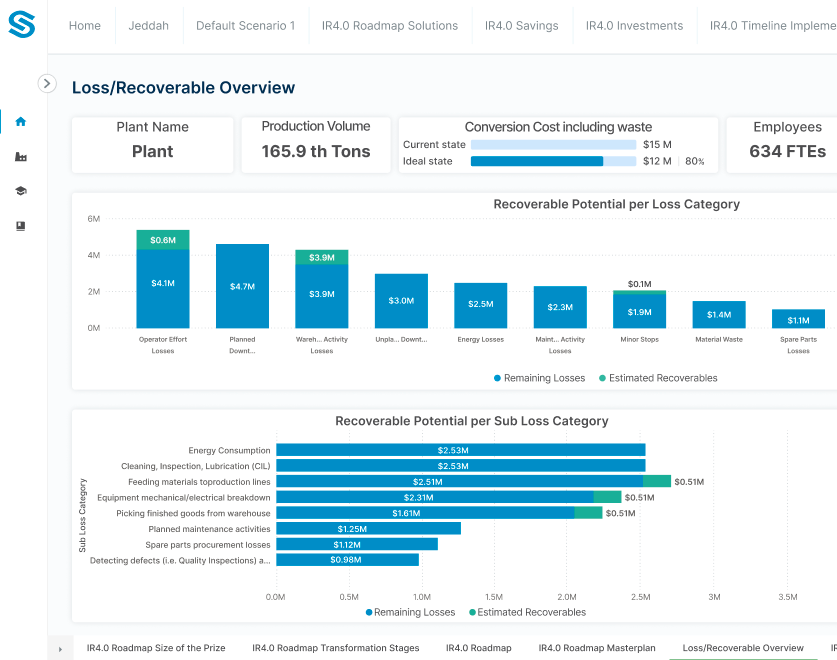Viewport: 837px width, 660px height.
Task: Expand the left sidebar with chevron arrow
Action: pyautogui.click(x=47, y=84)
